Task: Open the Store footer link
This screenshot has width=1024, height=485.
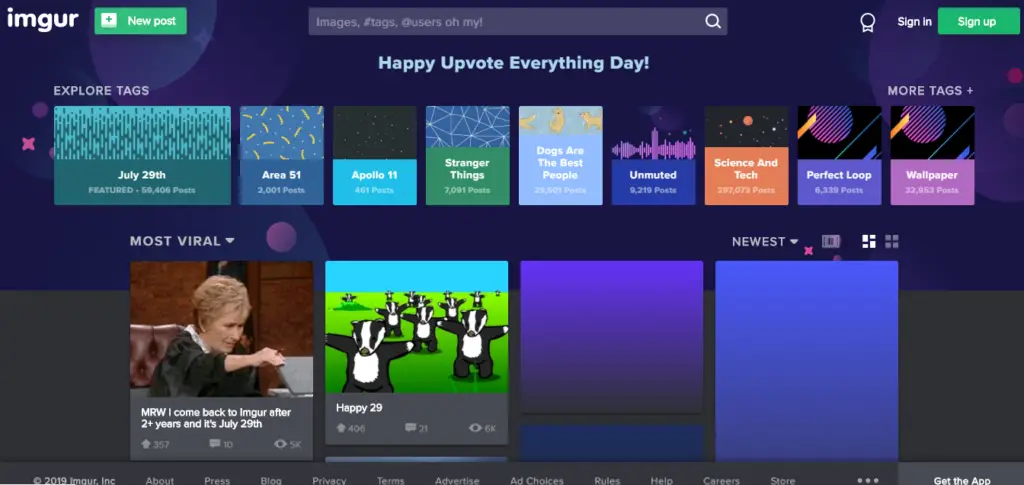Action: coord(783,480)
